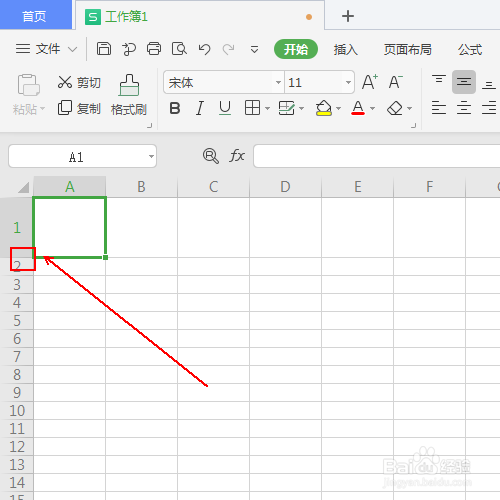Click the Paste clipboard icon
Screen dimensions: 500x500
click(29, 85)
